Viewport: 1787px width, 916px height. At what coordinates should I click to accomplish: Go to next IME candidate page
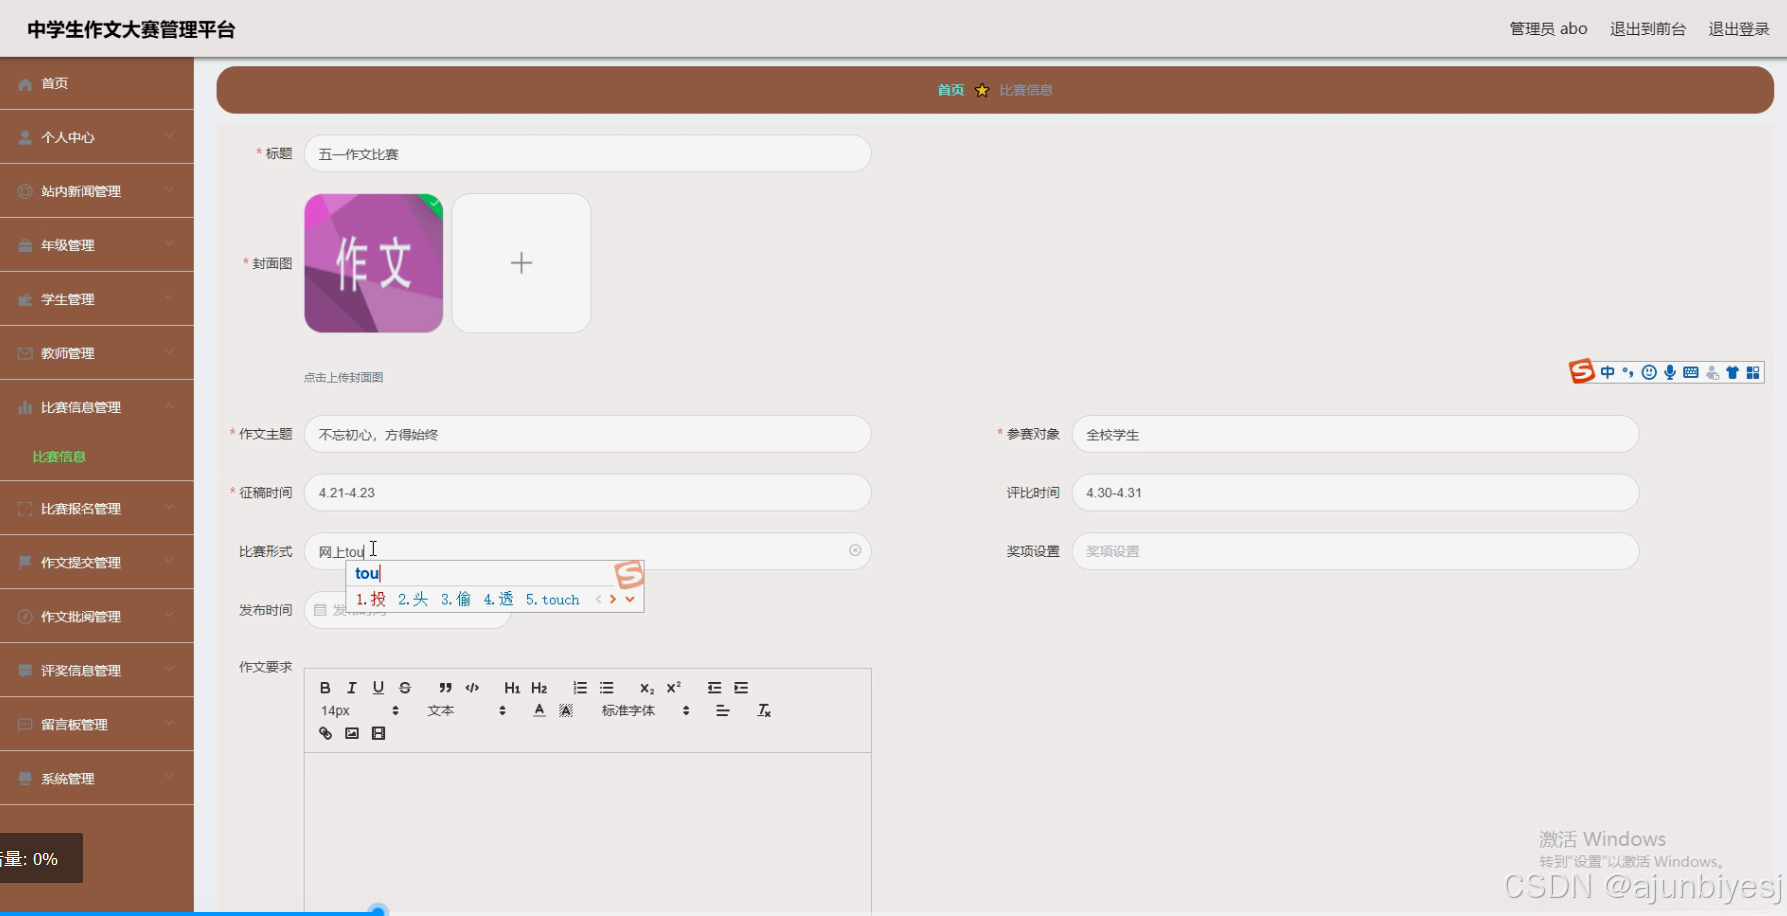(613, 599)
